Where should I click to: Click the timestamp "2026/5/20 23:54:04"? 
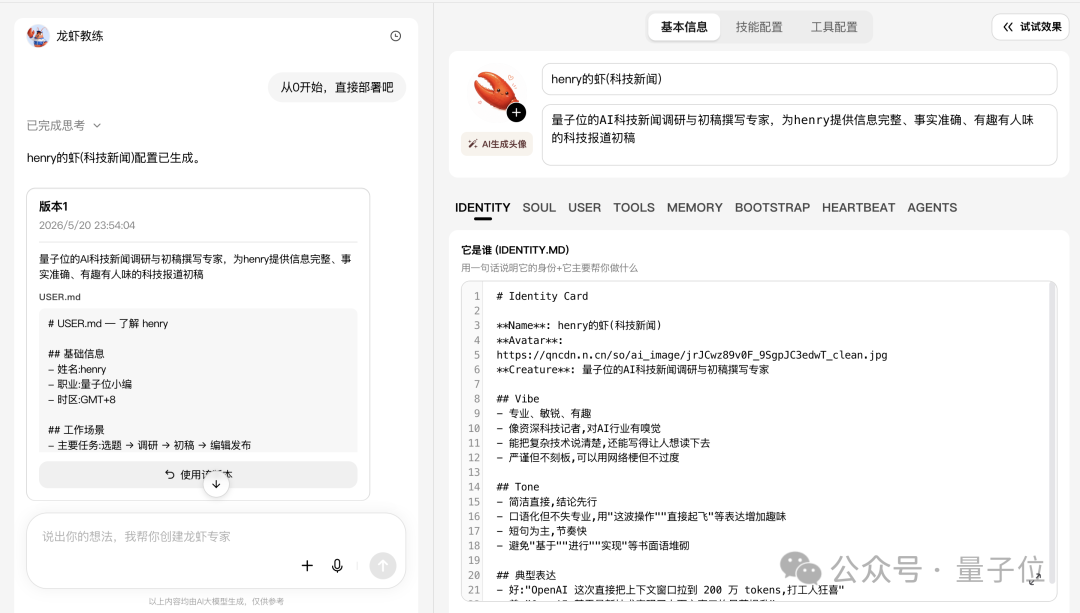(87, 225)
